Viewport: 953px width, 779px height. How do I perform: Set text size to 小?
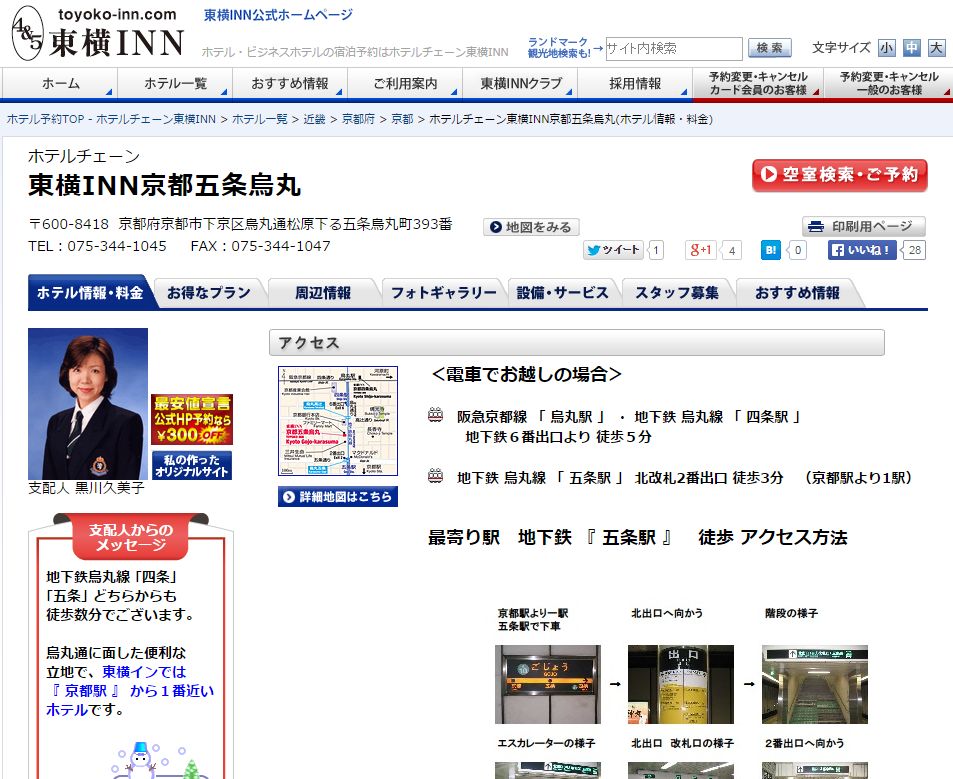(887, 48)
